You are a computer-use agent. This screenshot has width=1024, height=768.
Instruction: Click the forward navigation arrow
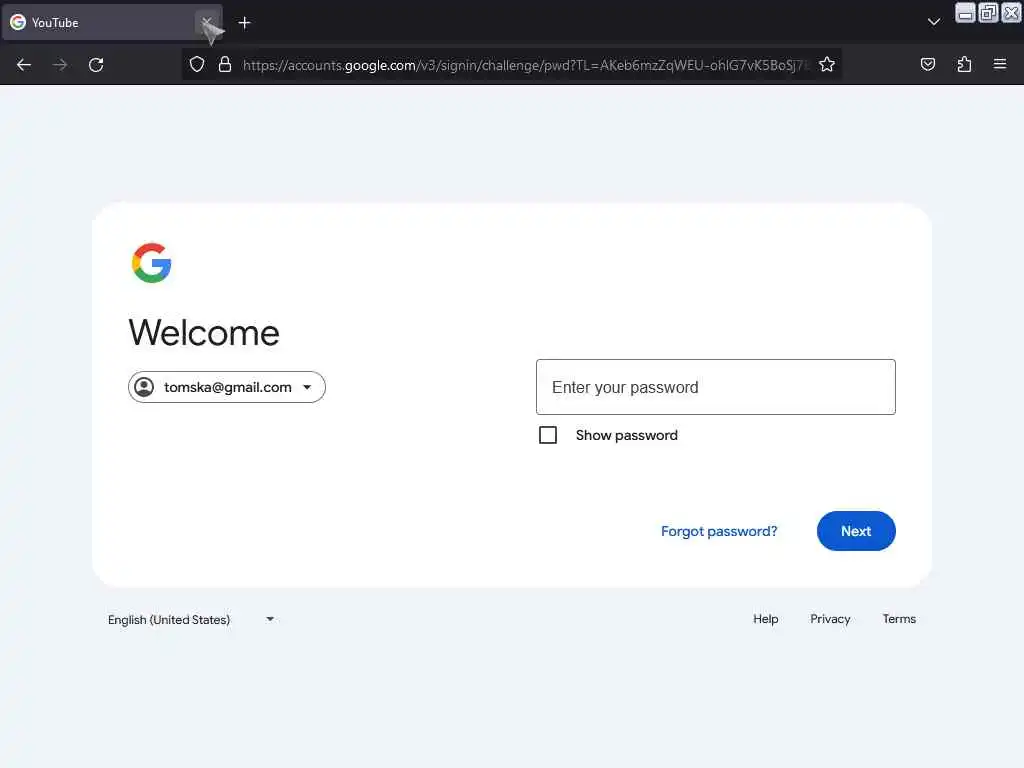(x=60, y=65)
